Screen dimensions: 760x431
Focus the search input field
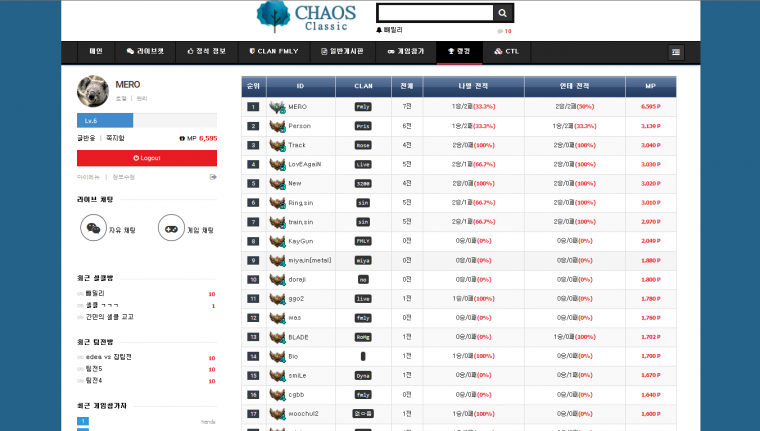(435, 13)
